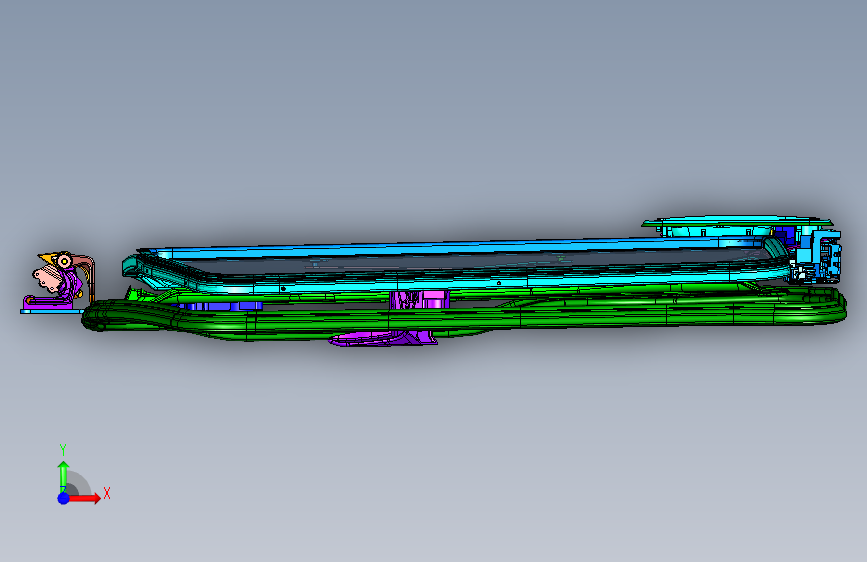Click the blue Z axis ball of the triad
The height and width of the screenshot is (562, 867).
64,498
